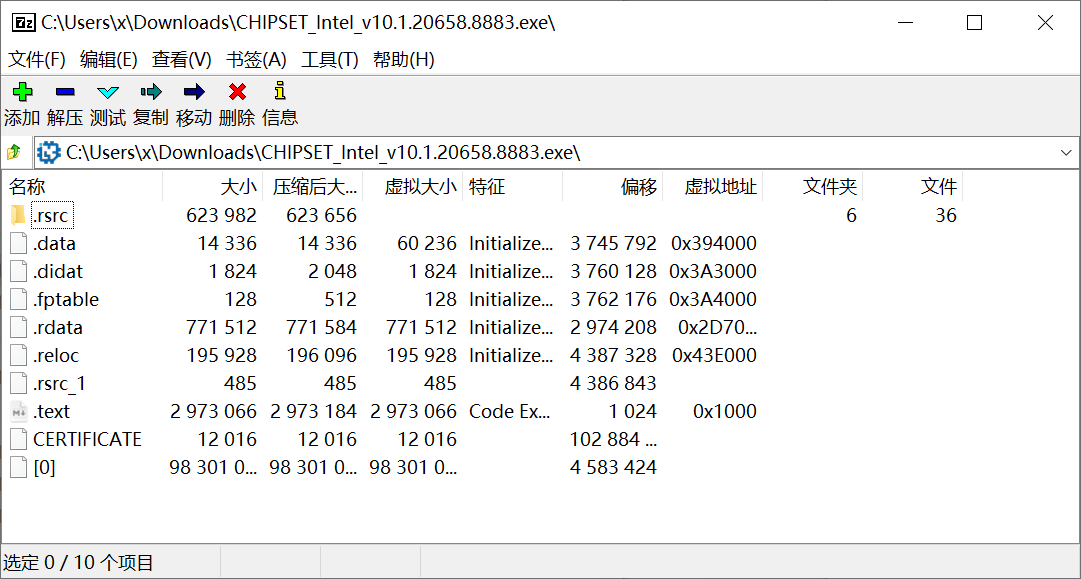Sort by 大小 column header
Image resolution: width=1081 pixels, height=579 pixels.
coord(212,187)
